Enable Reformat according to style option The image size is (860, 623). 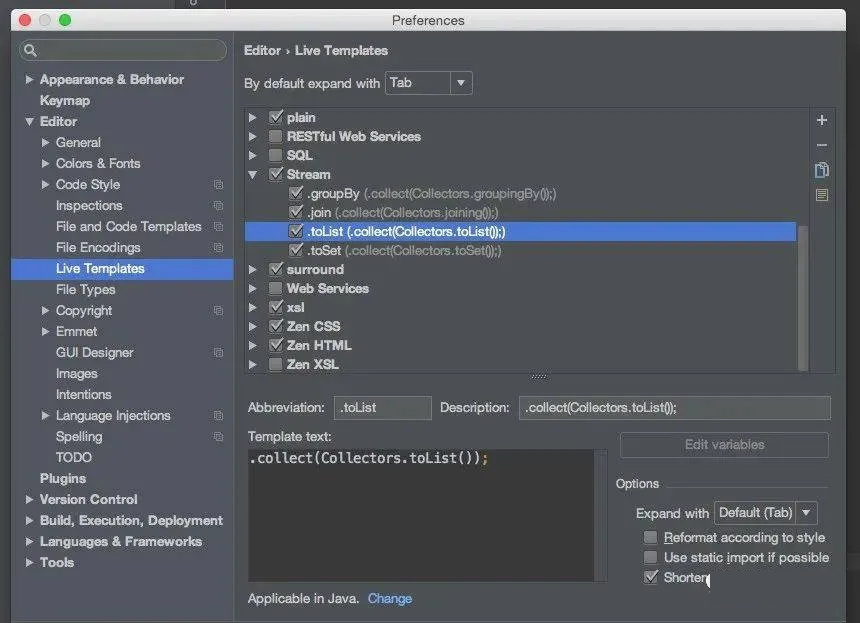tap(650, 537)
